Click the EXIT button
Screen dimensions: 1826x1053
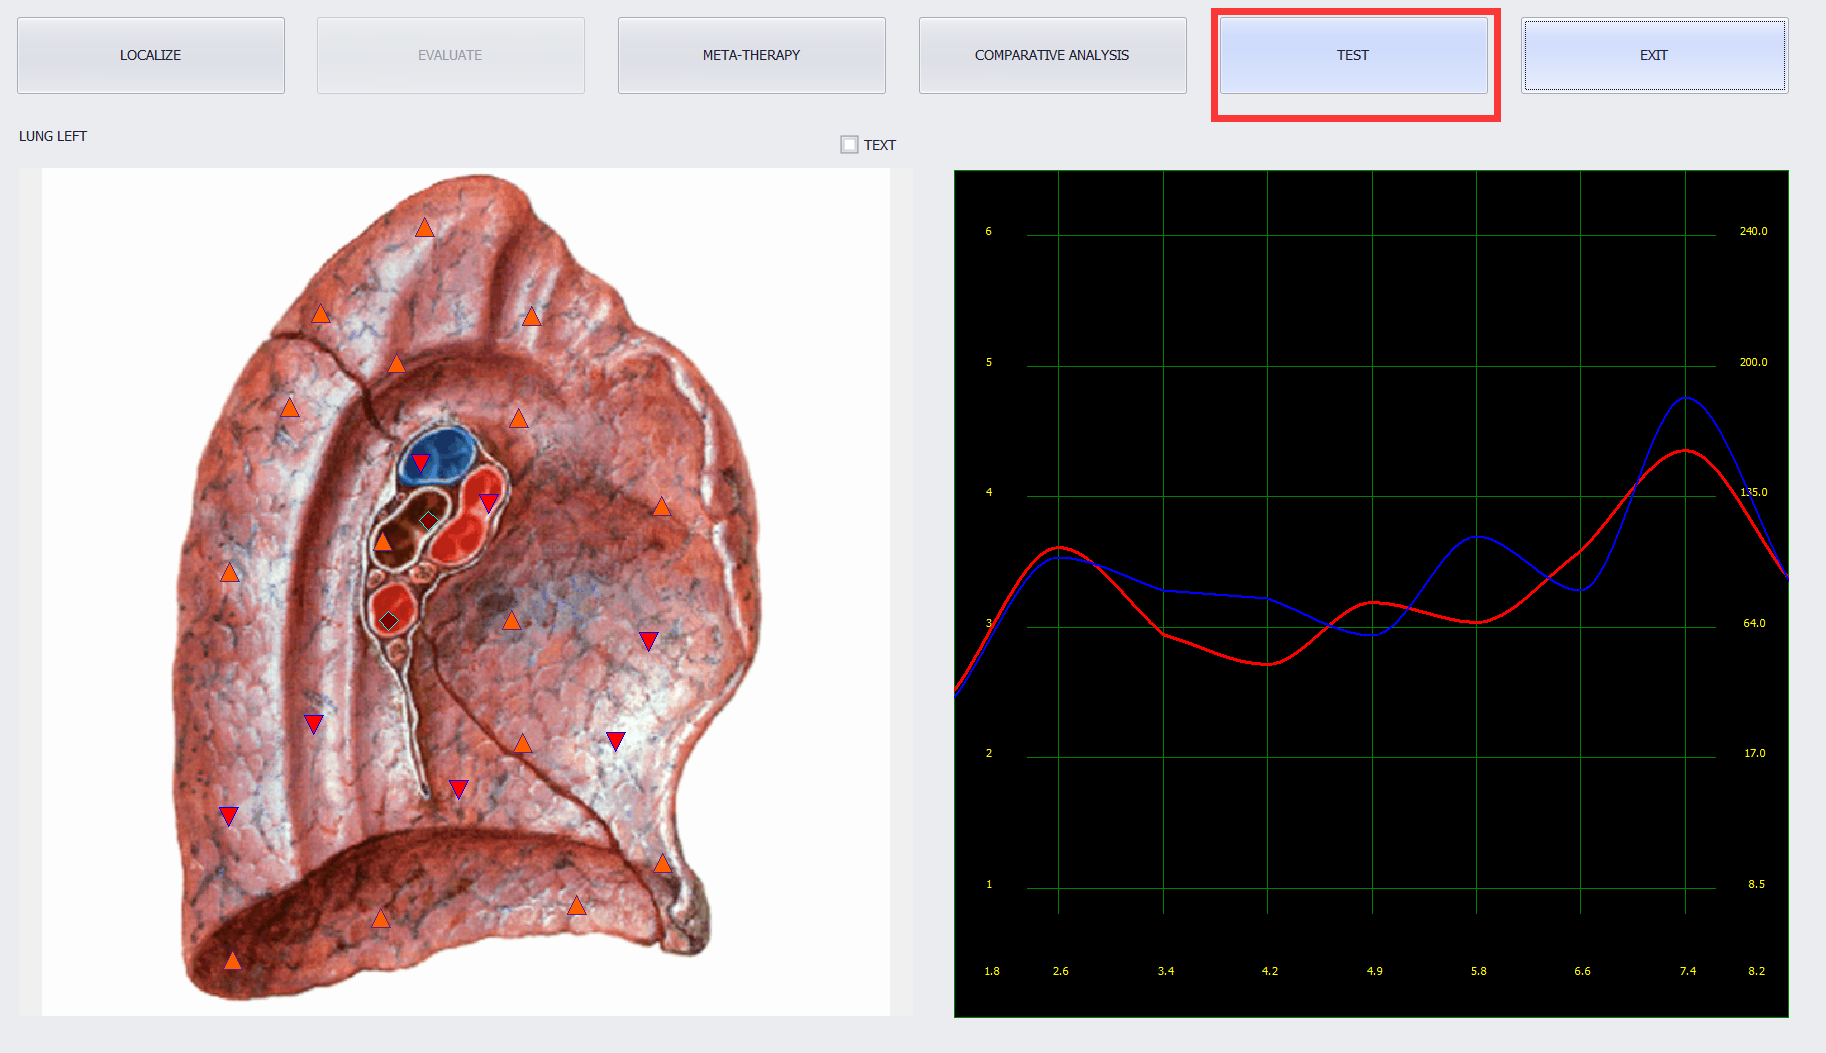click(x=1655, y=55)
